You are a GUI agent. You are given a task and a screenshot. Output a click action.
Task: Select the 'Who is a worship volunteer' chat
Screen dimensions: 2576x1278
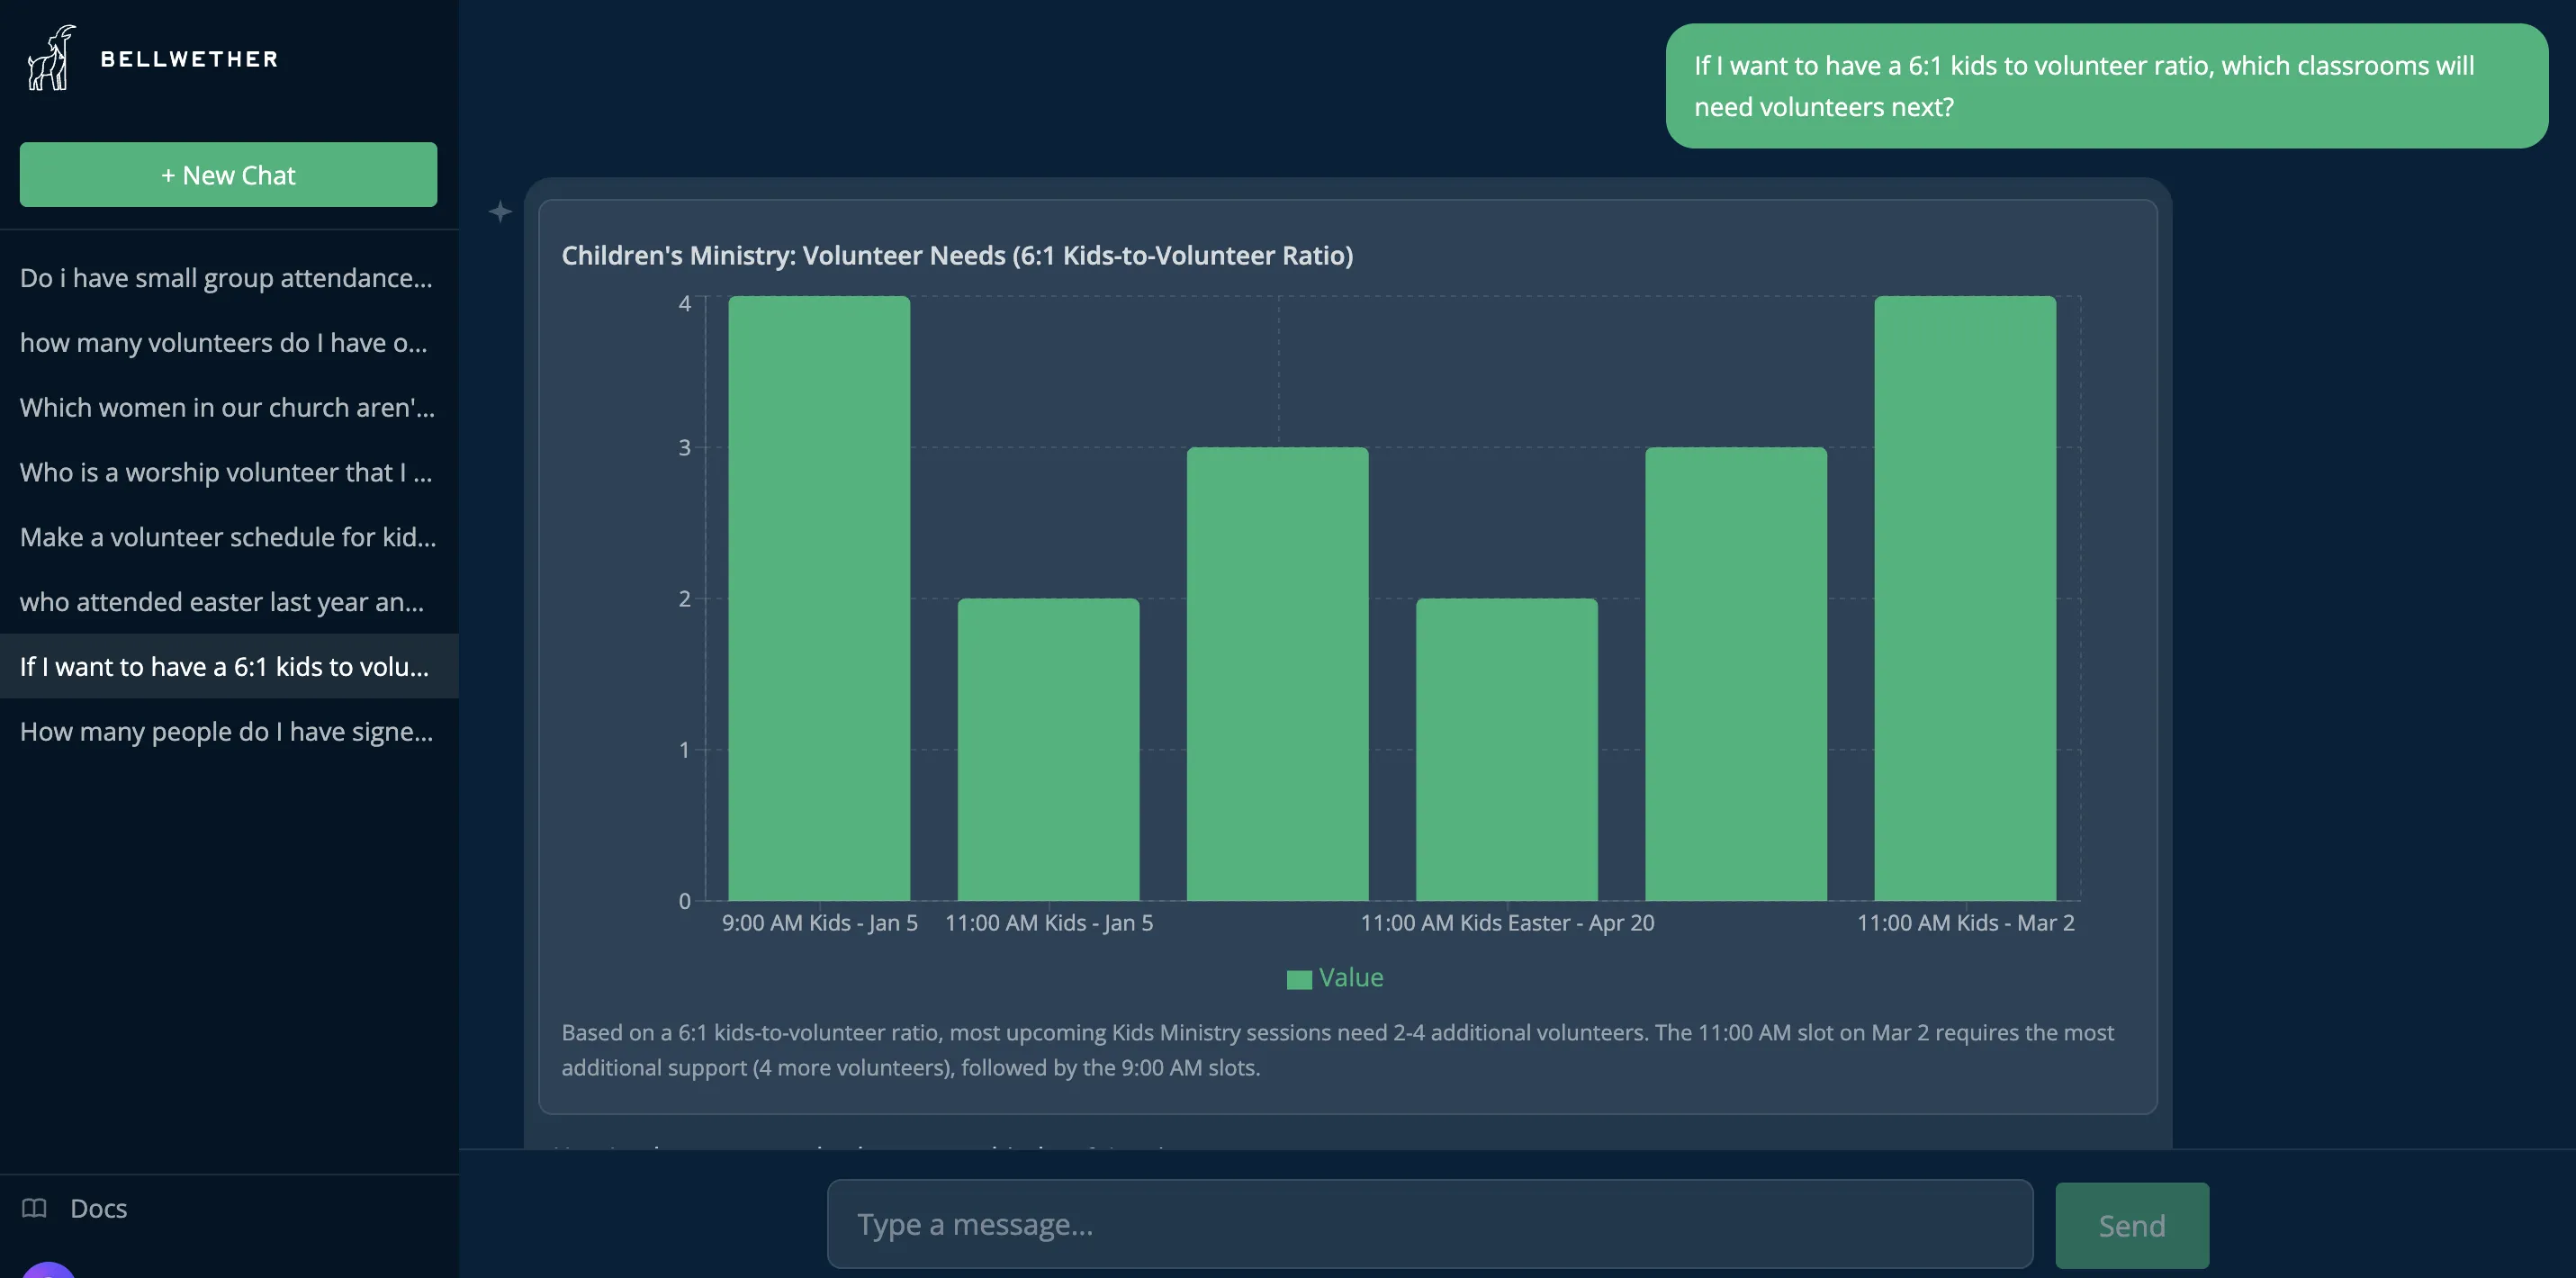click(225, 472)
